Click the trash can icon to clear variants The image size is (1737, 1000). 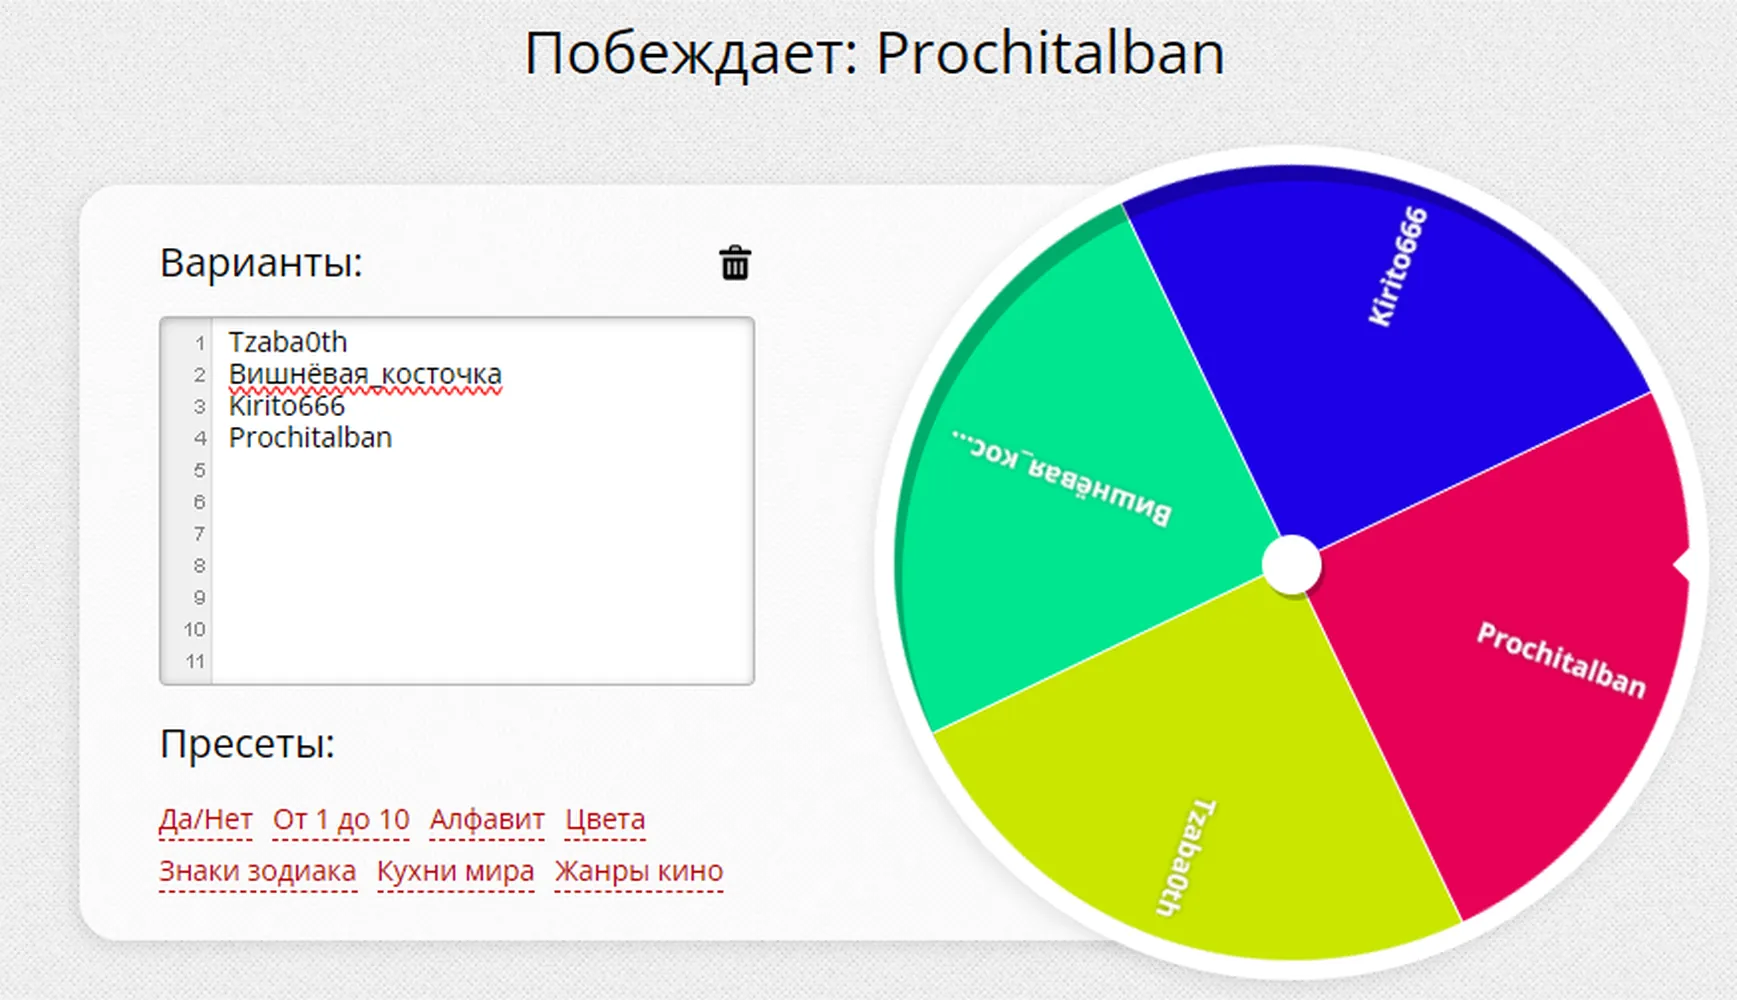pos(735,263)
